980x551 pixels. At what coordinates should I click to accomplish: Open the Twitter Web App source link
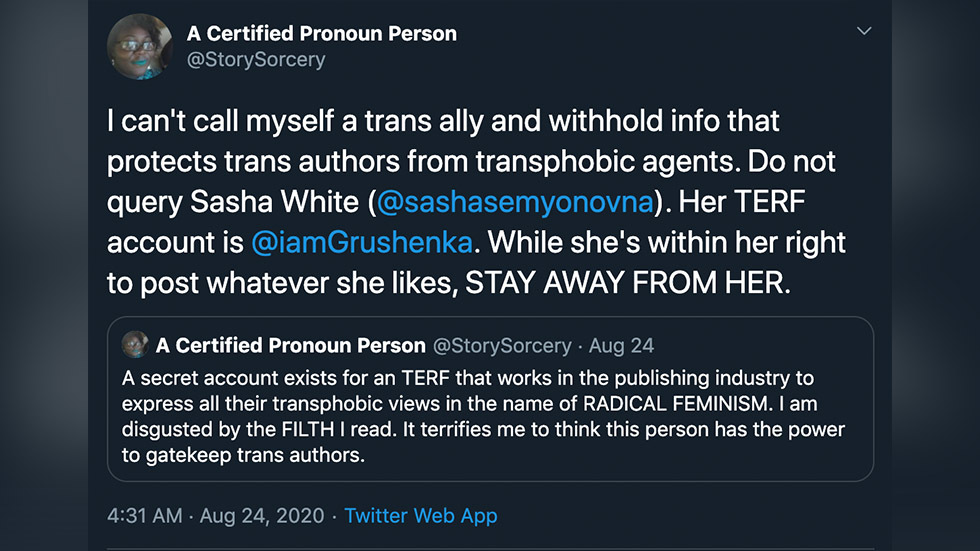(421, 515)
